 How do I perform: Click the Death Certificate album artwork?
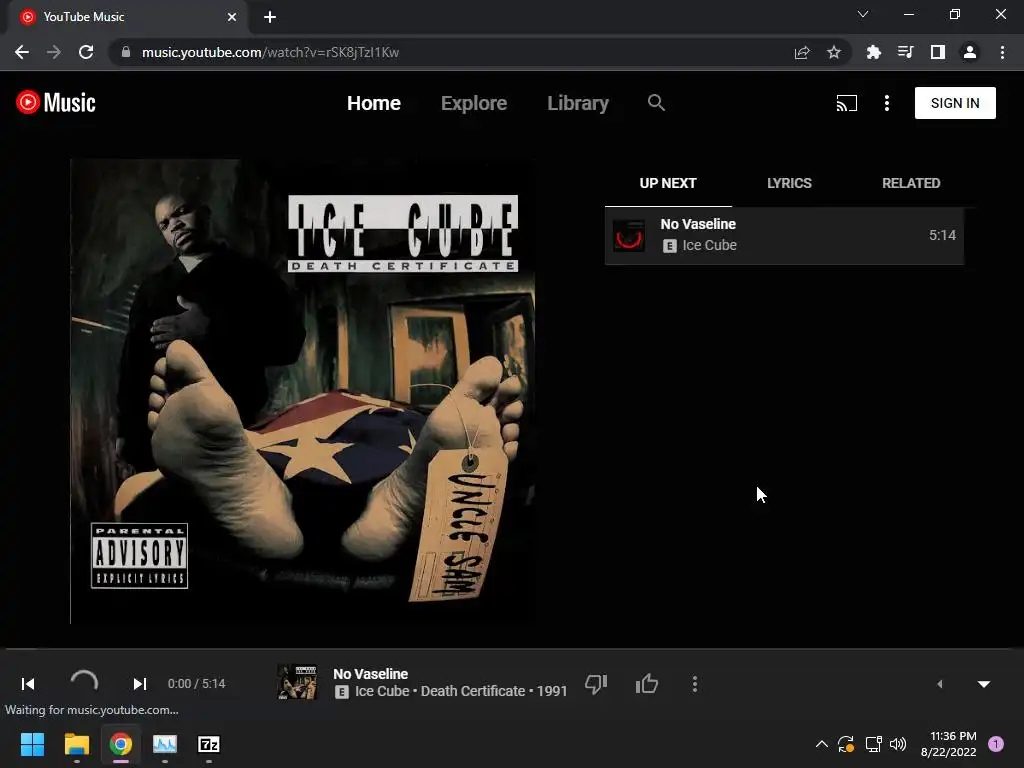click(x=303, y=392)
